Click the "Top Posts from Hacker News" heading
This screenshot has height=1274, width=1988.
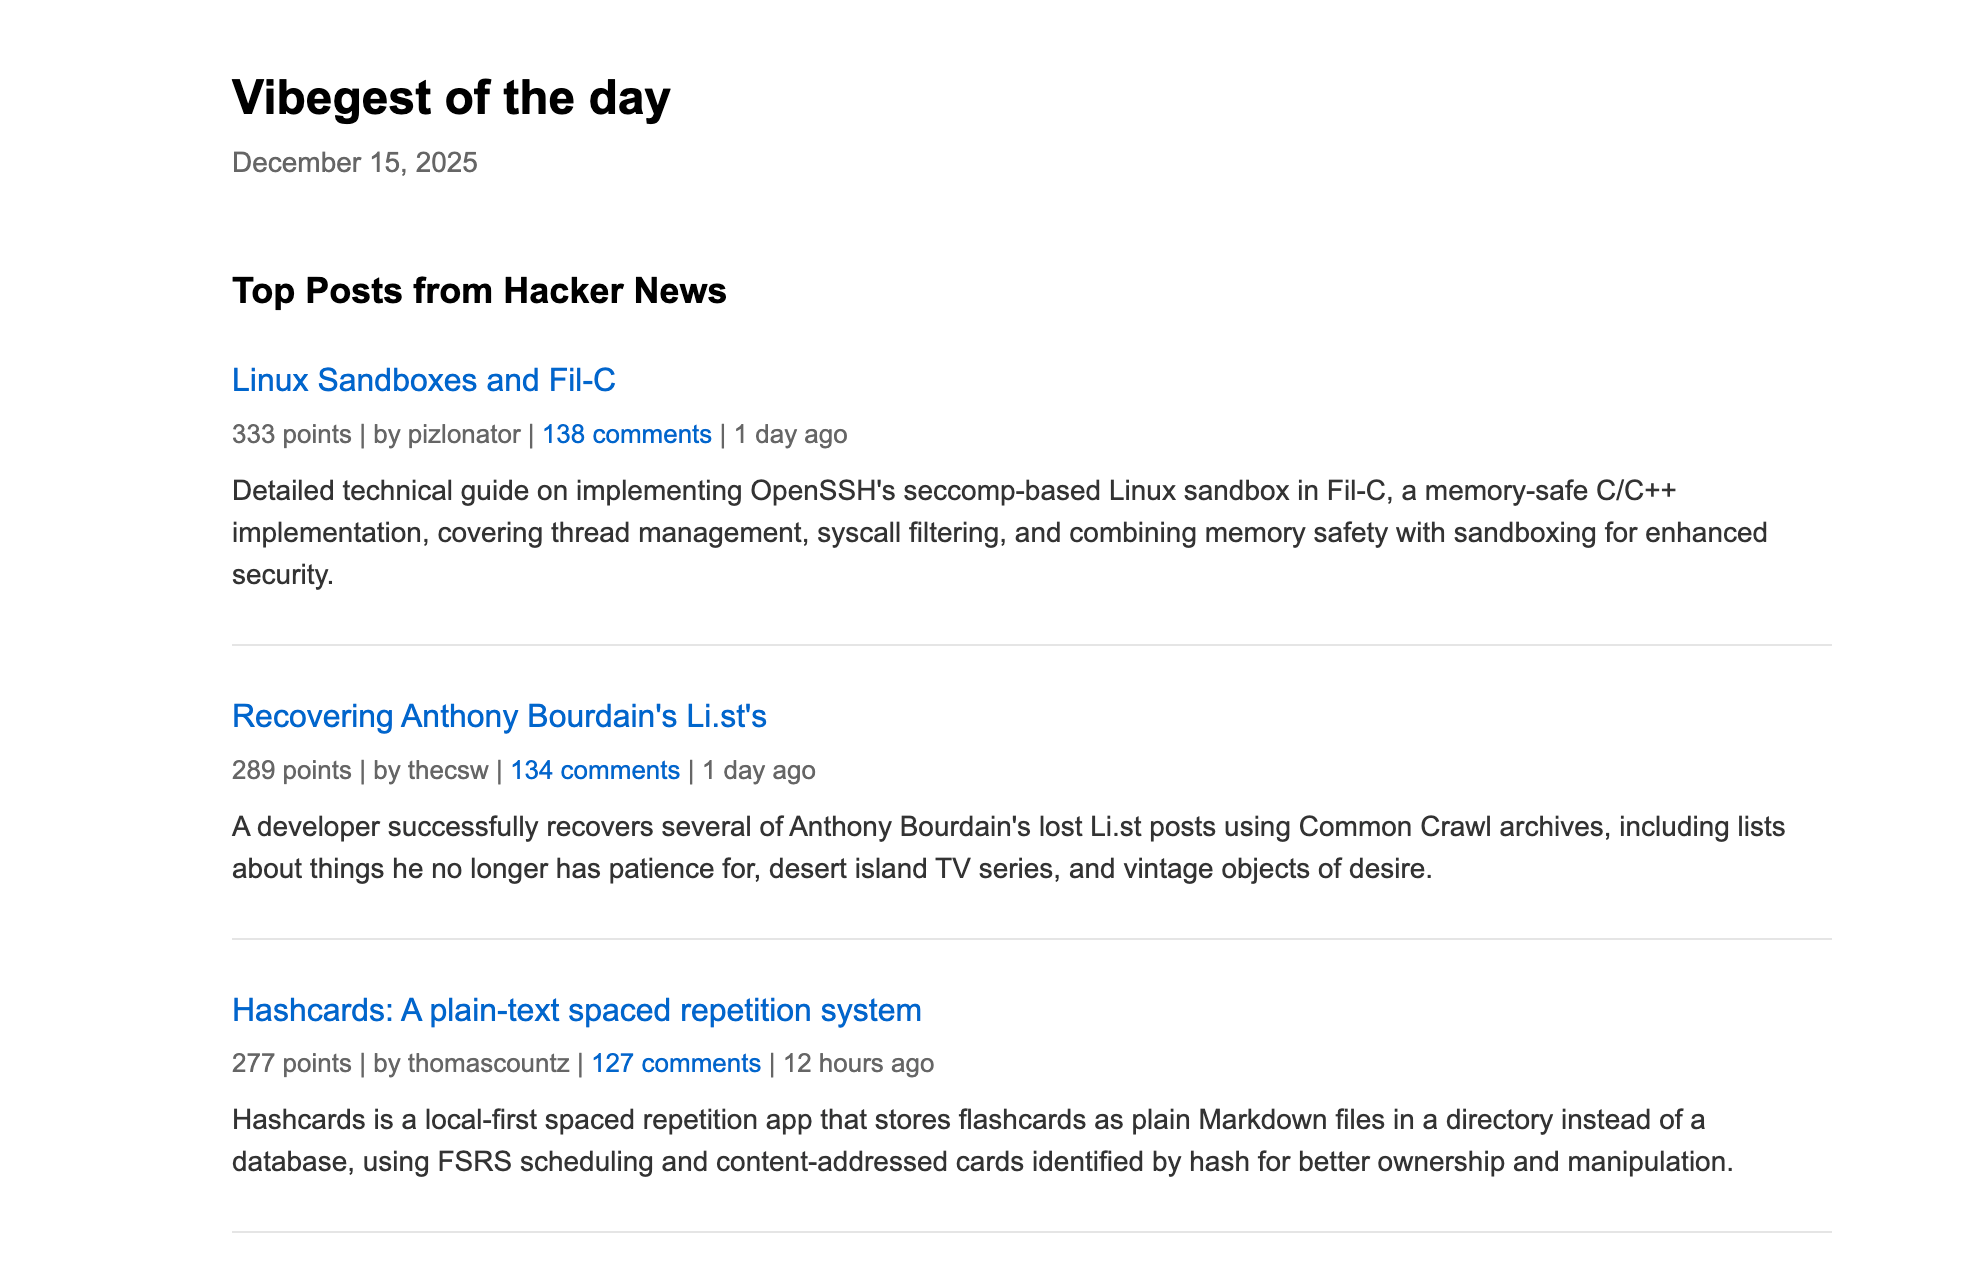click(479, 291)
